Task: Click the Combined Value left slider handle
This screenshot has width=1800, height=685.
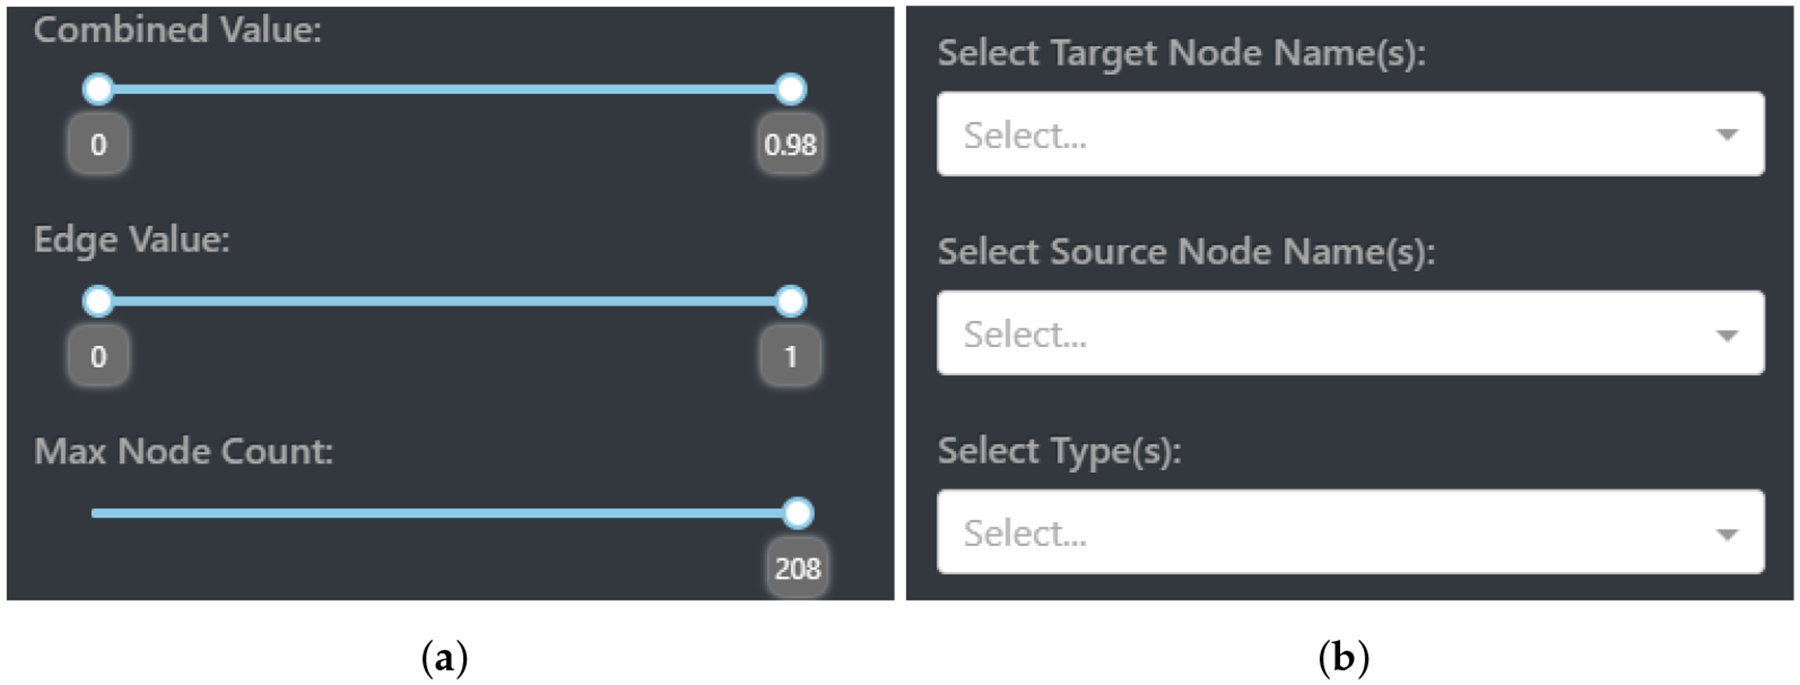Action: point(98,89)
